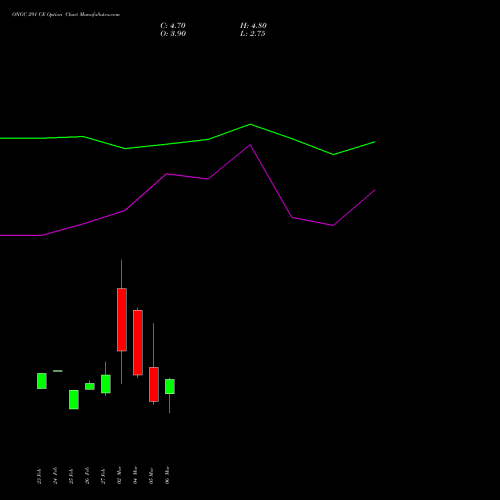Click the low value 'L: 2.75'
Viewport: 500px width, 500px height.
(252, 34)
